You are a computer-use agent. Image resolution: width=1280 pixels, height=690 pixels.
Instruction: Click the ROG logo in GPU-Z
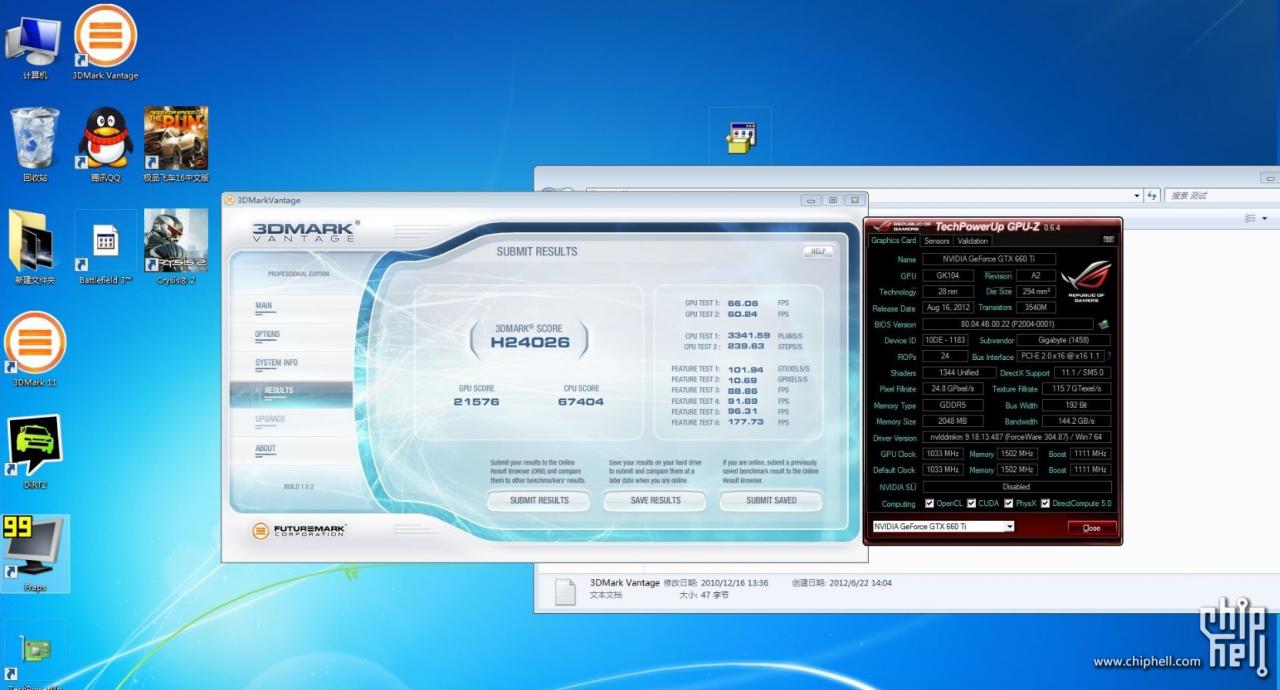[x=1085, y=281]
